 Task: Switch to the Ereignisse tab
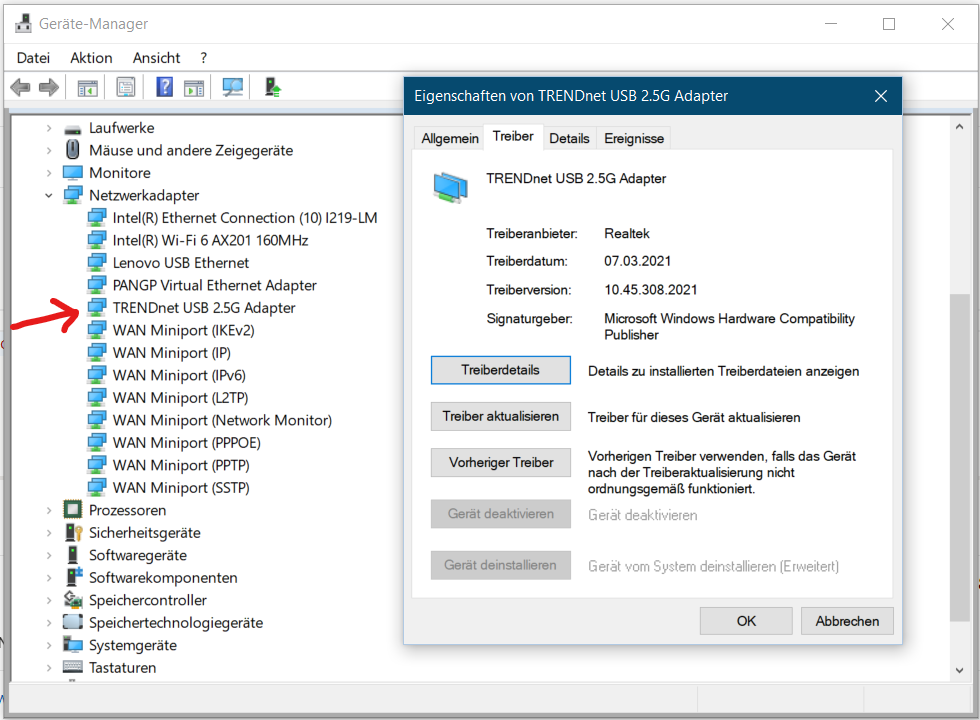(x=634, y=138)
